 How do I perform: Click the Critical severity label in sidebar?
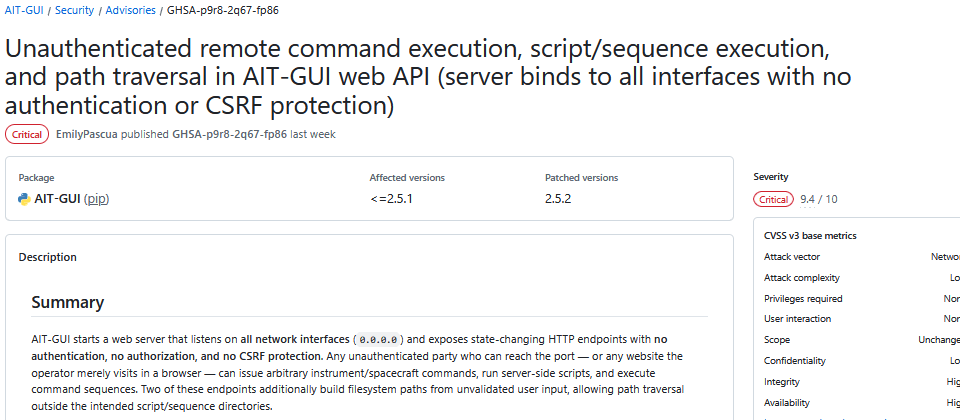point(774,199)
